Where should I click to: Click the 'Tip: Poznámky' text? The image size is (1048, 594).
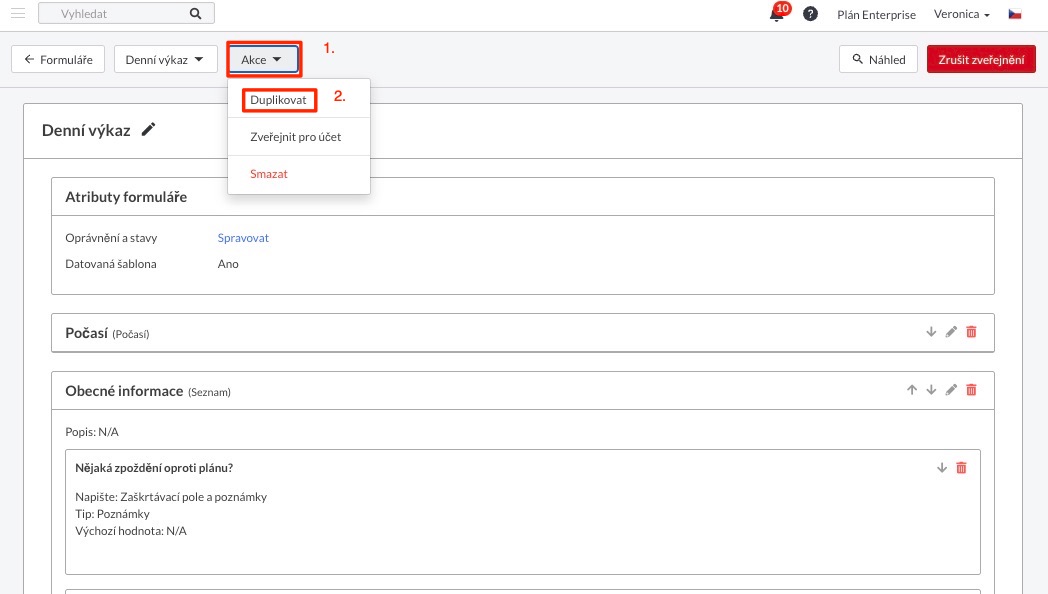tap(112, 514)
